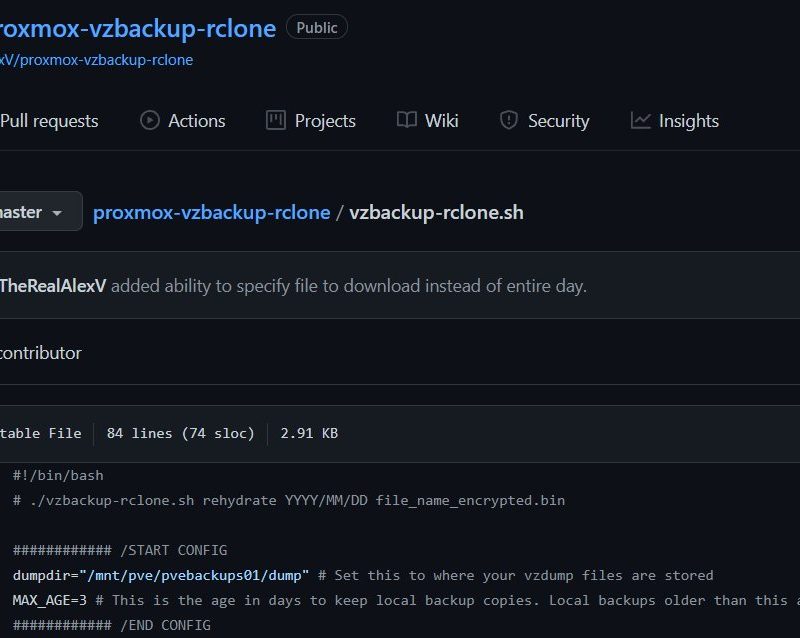
Task: Go to the Wiki tab
Action: coord(428,121)
